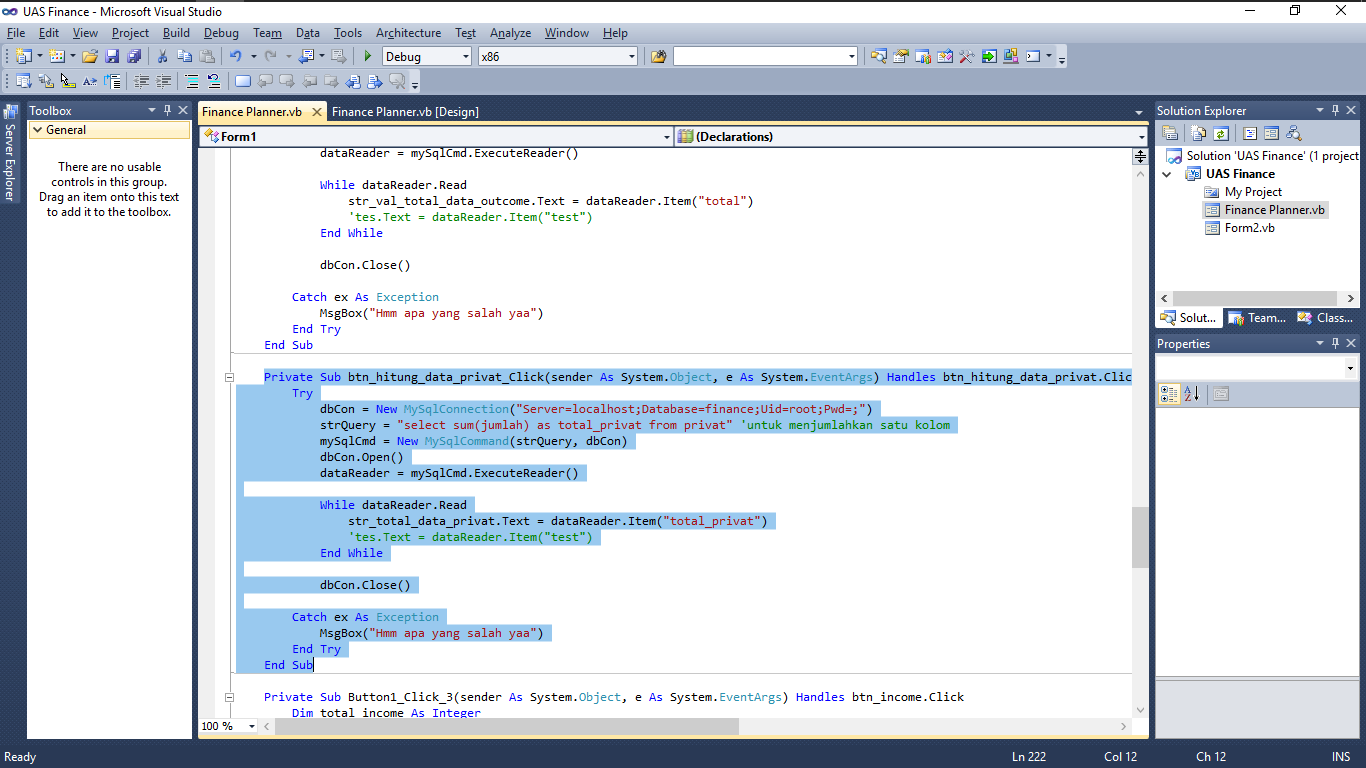Select the Cut icon on the toolbar

click(164, 56)
